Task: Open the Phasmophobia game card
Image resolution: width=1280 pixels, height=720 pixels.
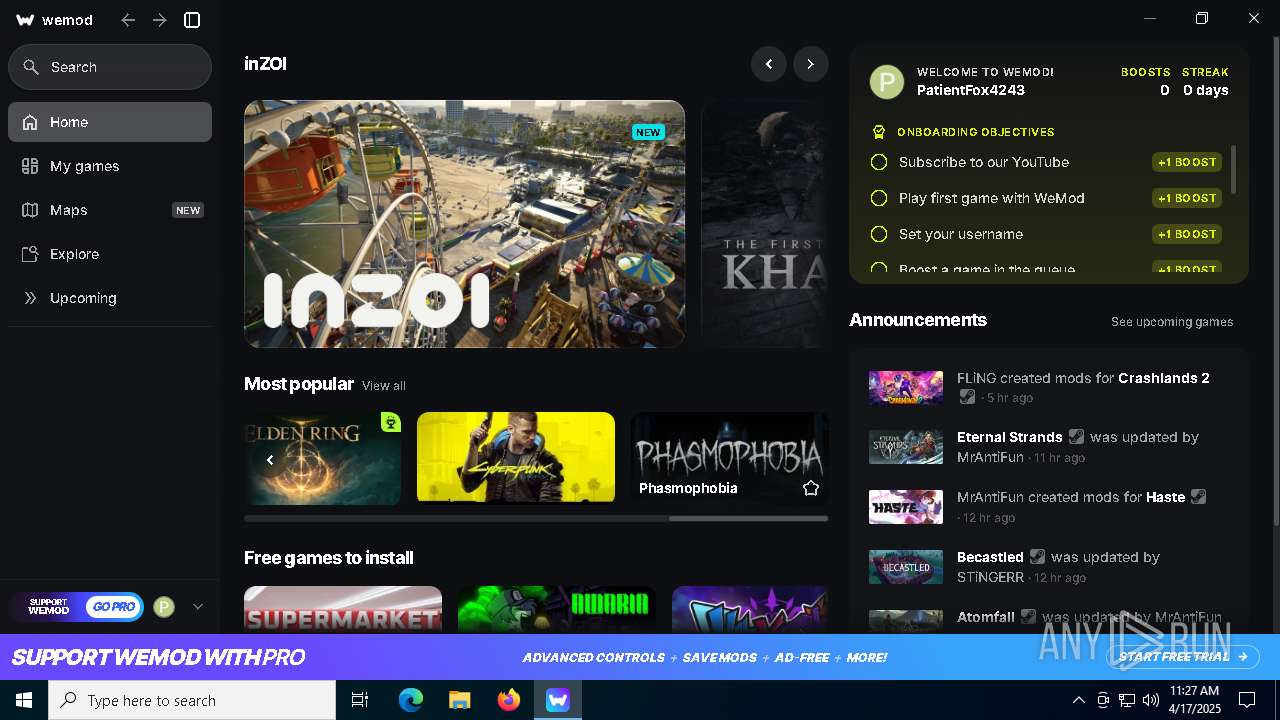Action: click(x=729, y=457)
